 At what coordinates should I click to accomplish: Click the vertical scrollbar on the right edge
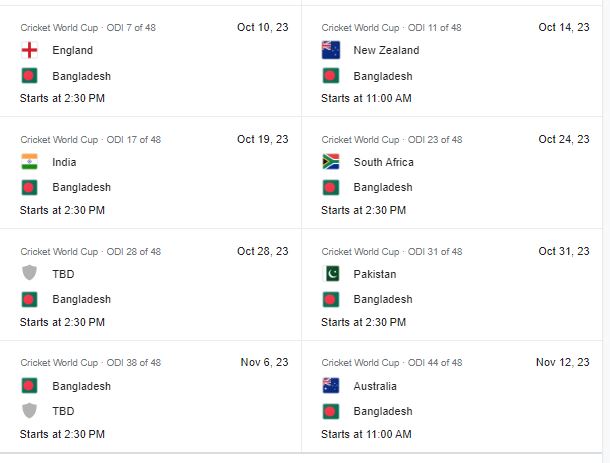point(606,232)
